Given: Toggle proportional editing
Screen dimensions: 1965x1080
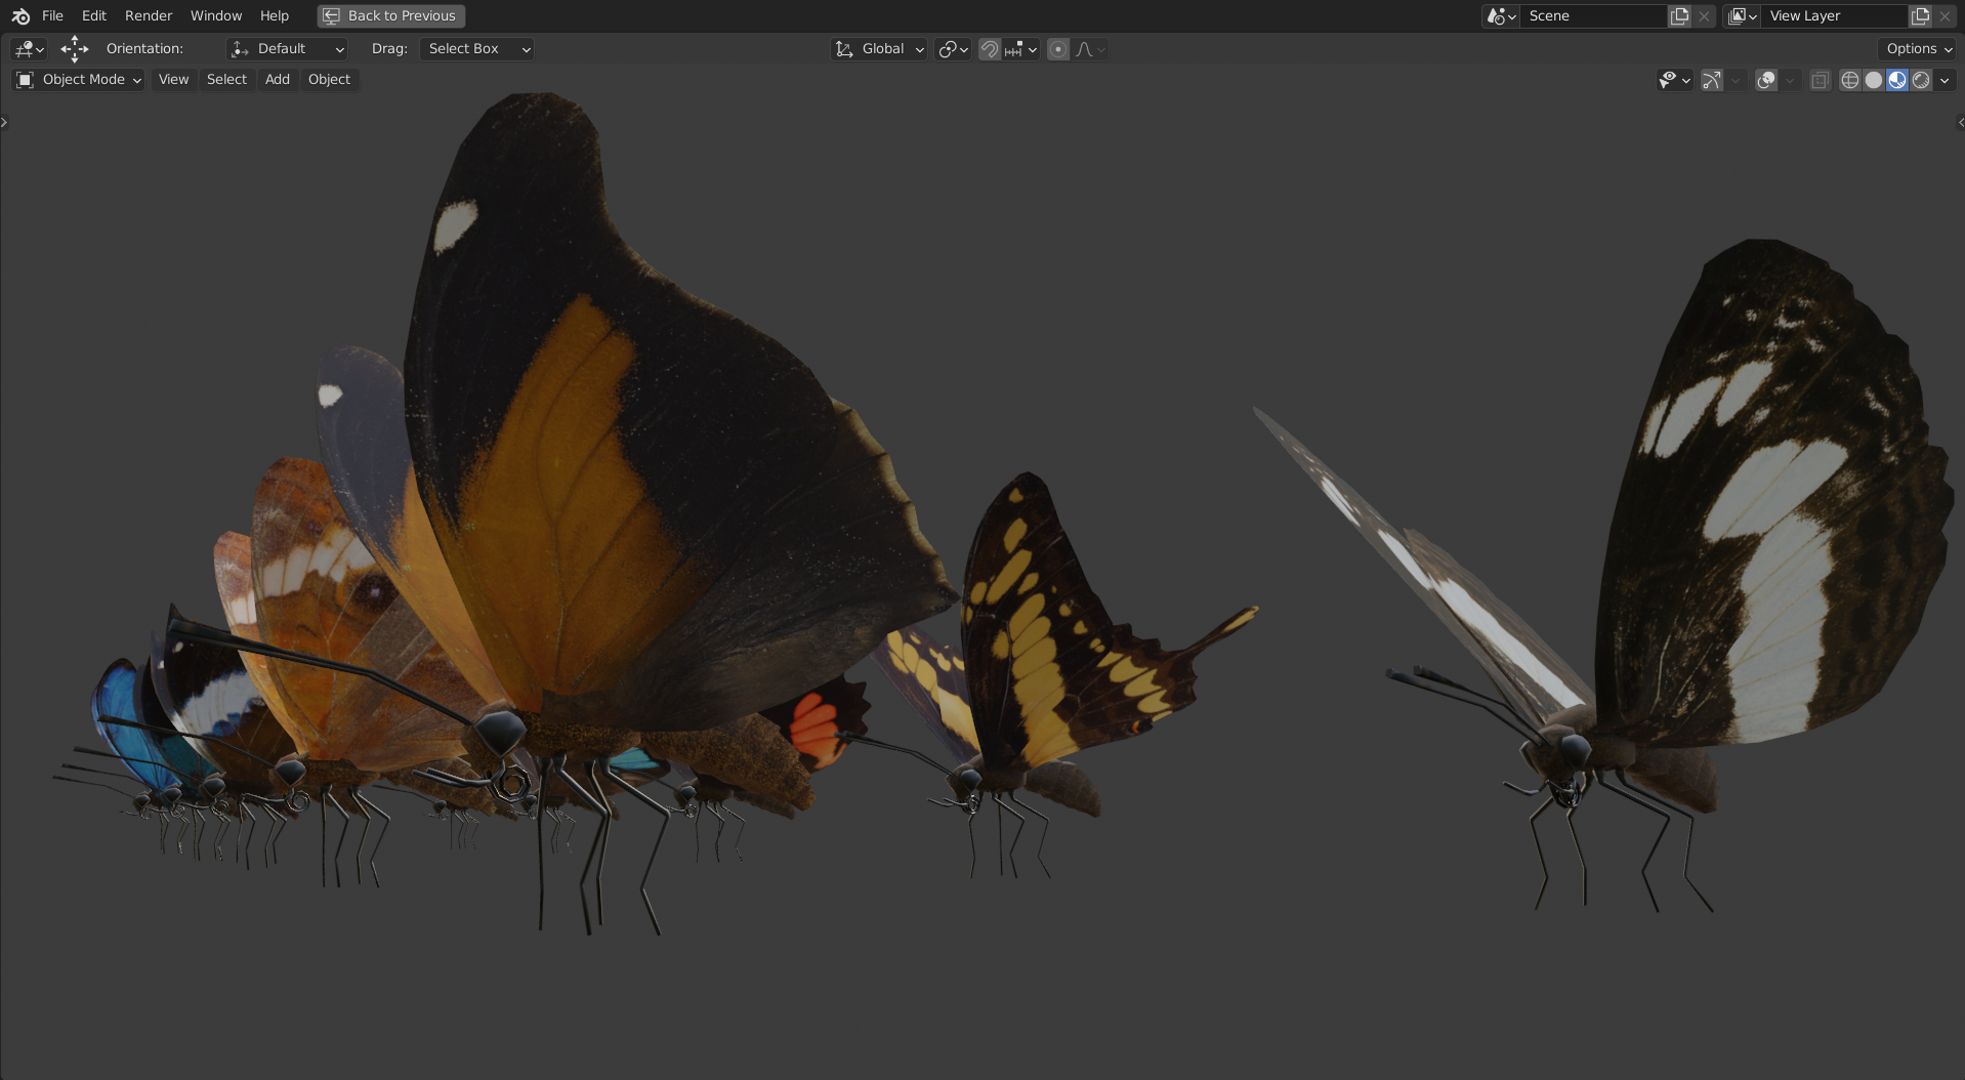Looking at the screenshot, I should (1058, 49).
